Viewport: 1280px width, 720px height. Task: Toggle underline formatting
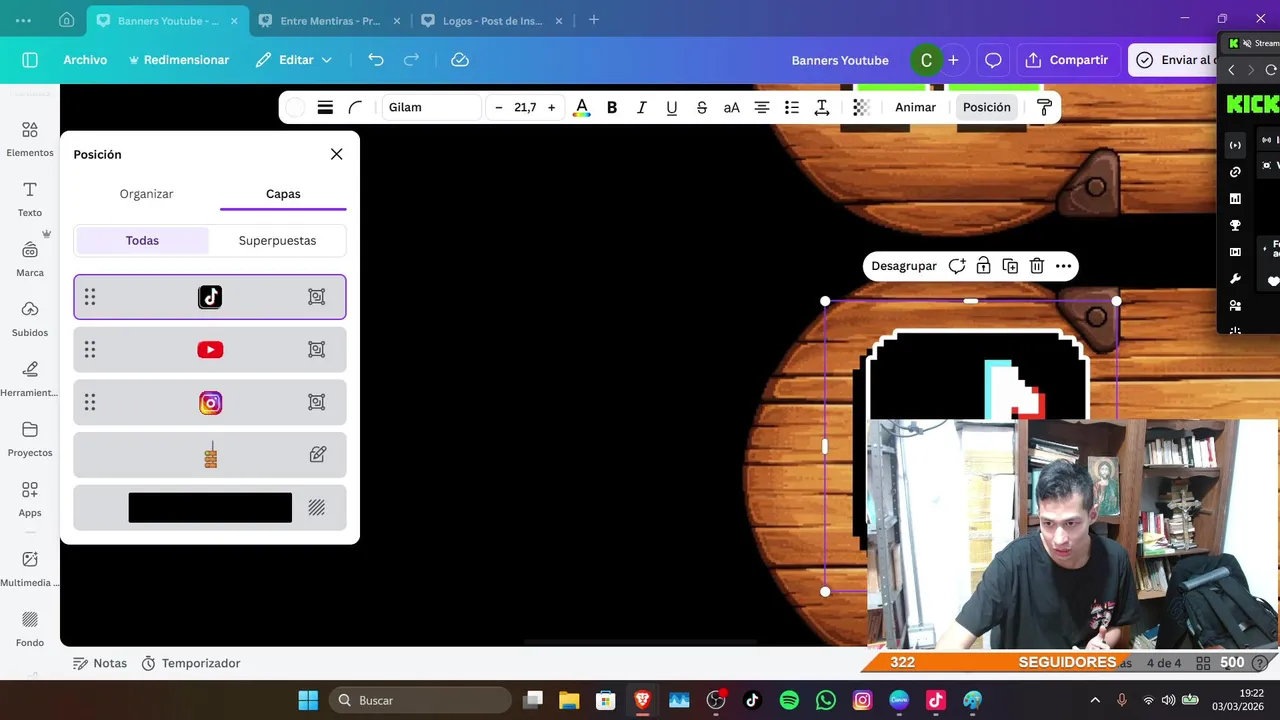point(672,107)
